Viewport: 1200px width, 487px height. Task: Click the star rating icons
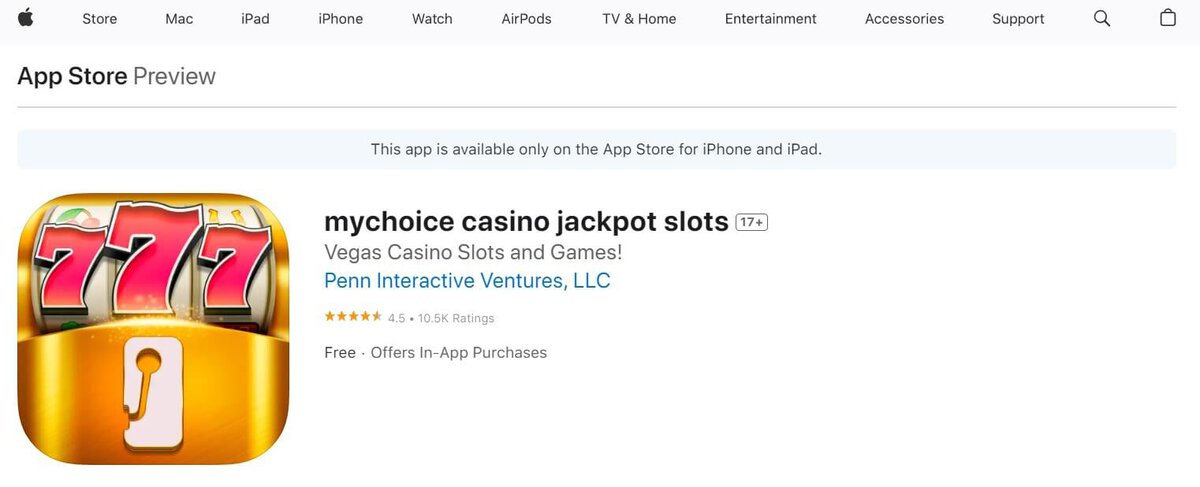(x=353, y=317)
